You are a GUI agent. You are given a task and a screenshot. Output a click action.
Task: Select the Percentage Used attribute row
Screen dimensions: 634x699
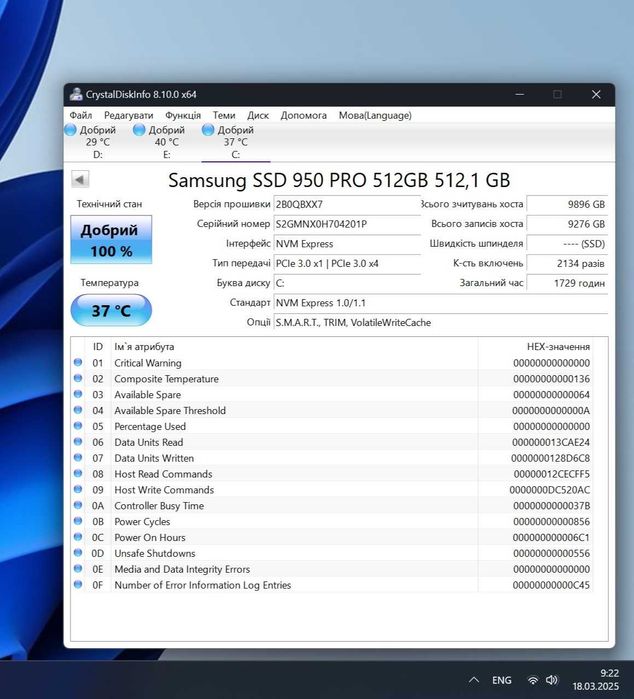(333, 426)
